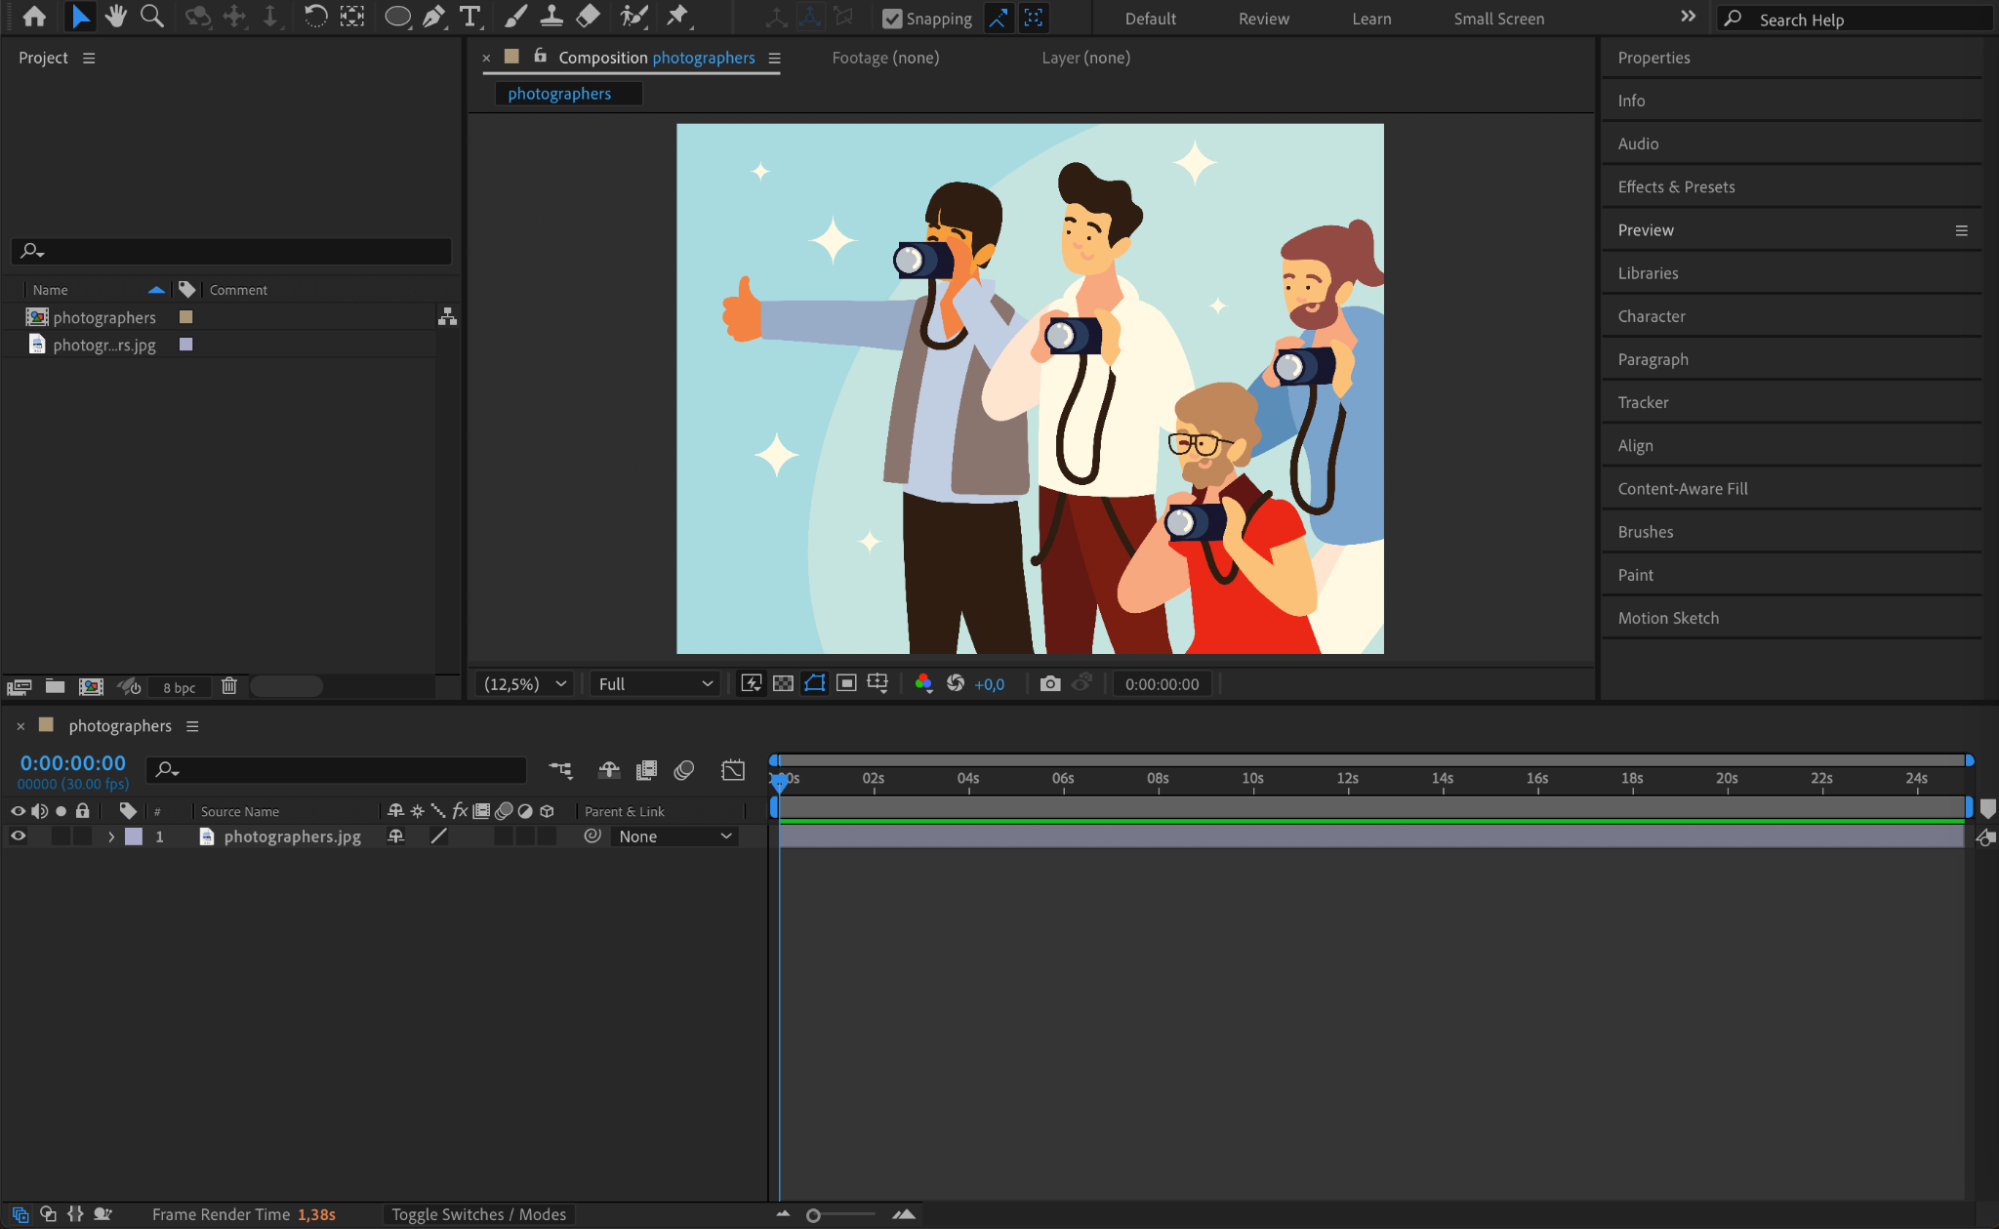
Task: Toggle the transparency grid button
Action: (x=783, y=684)
